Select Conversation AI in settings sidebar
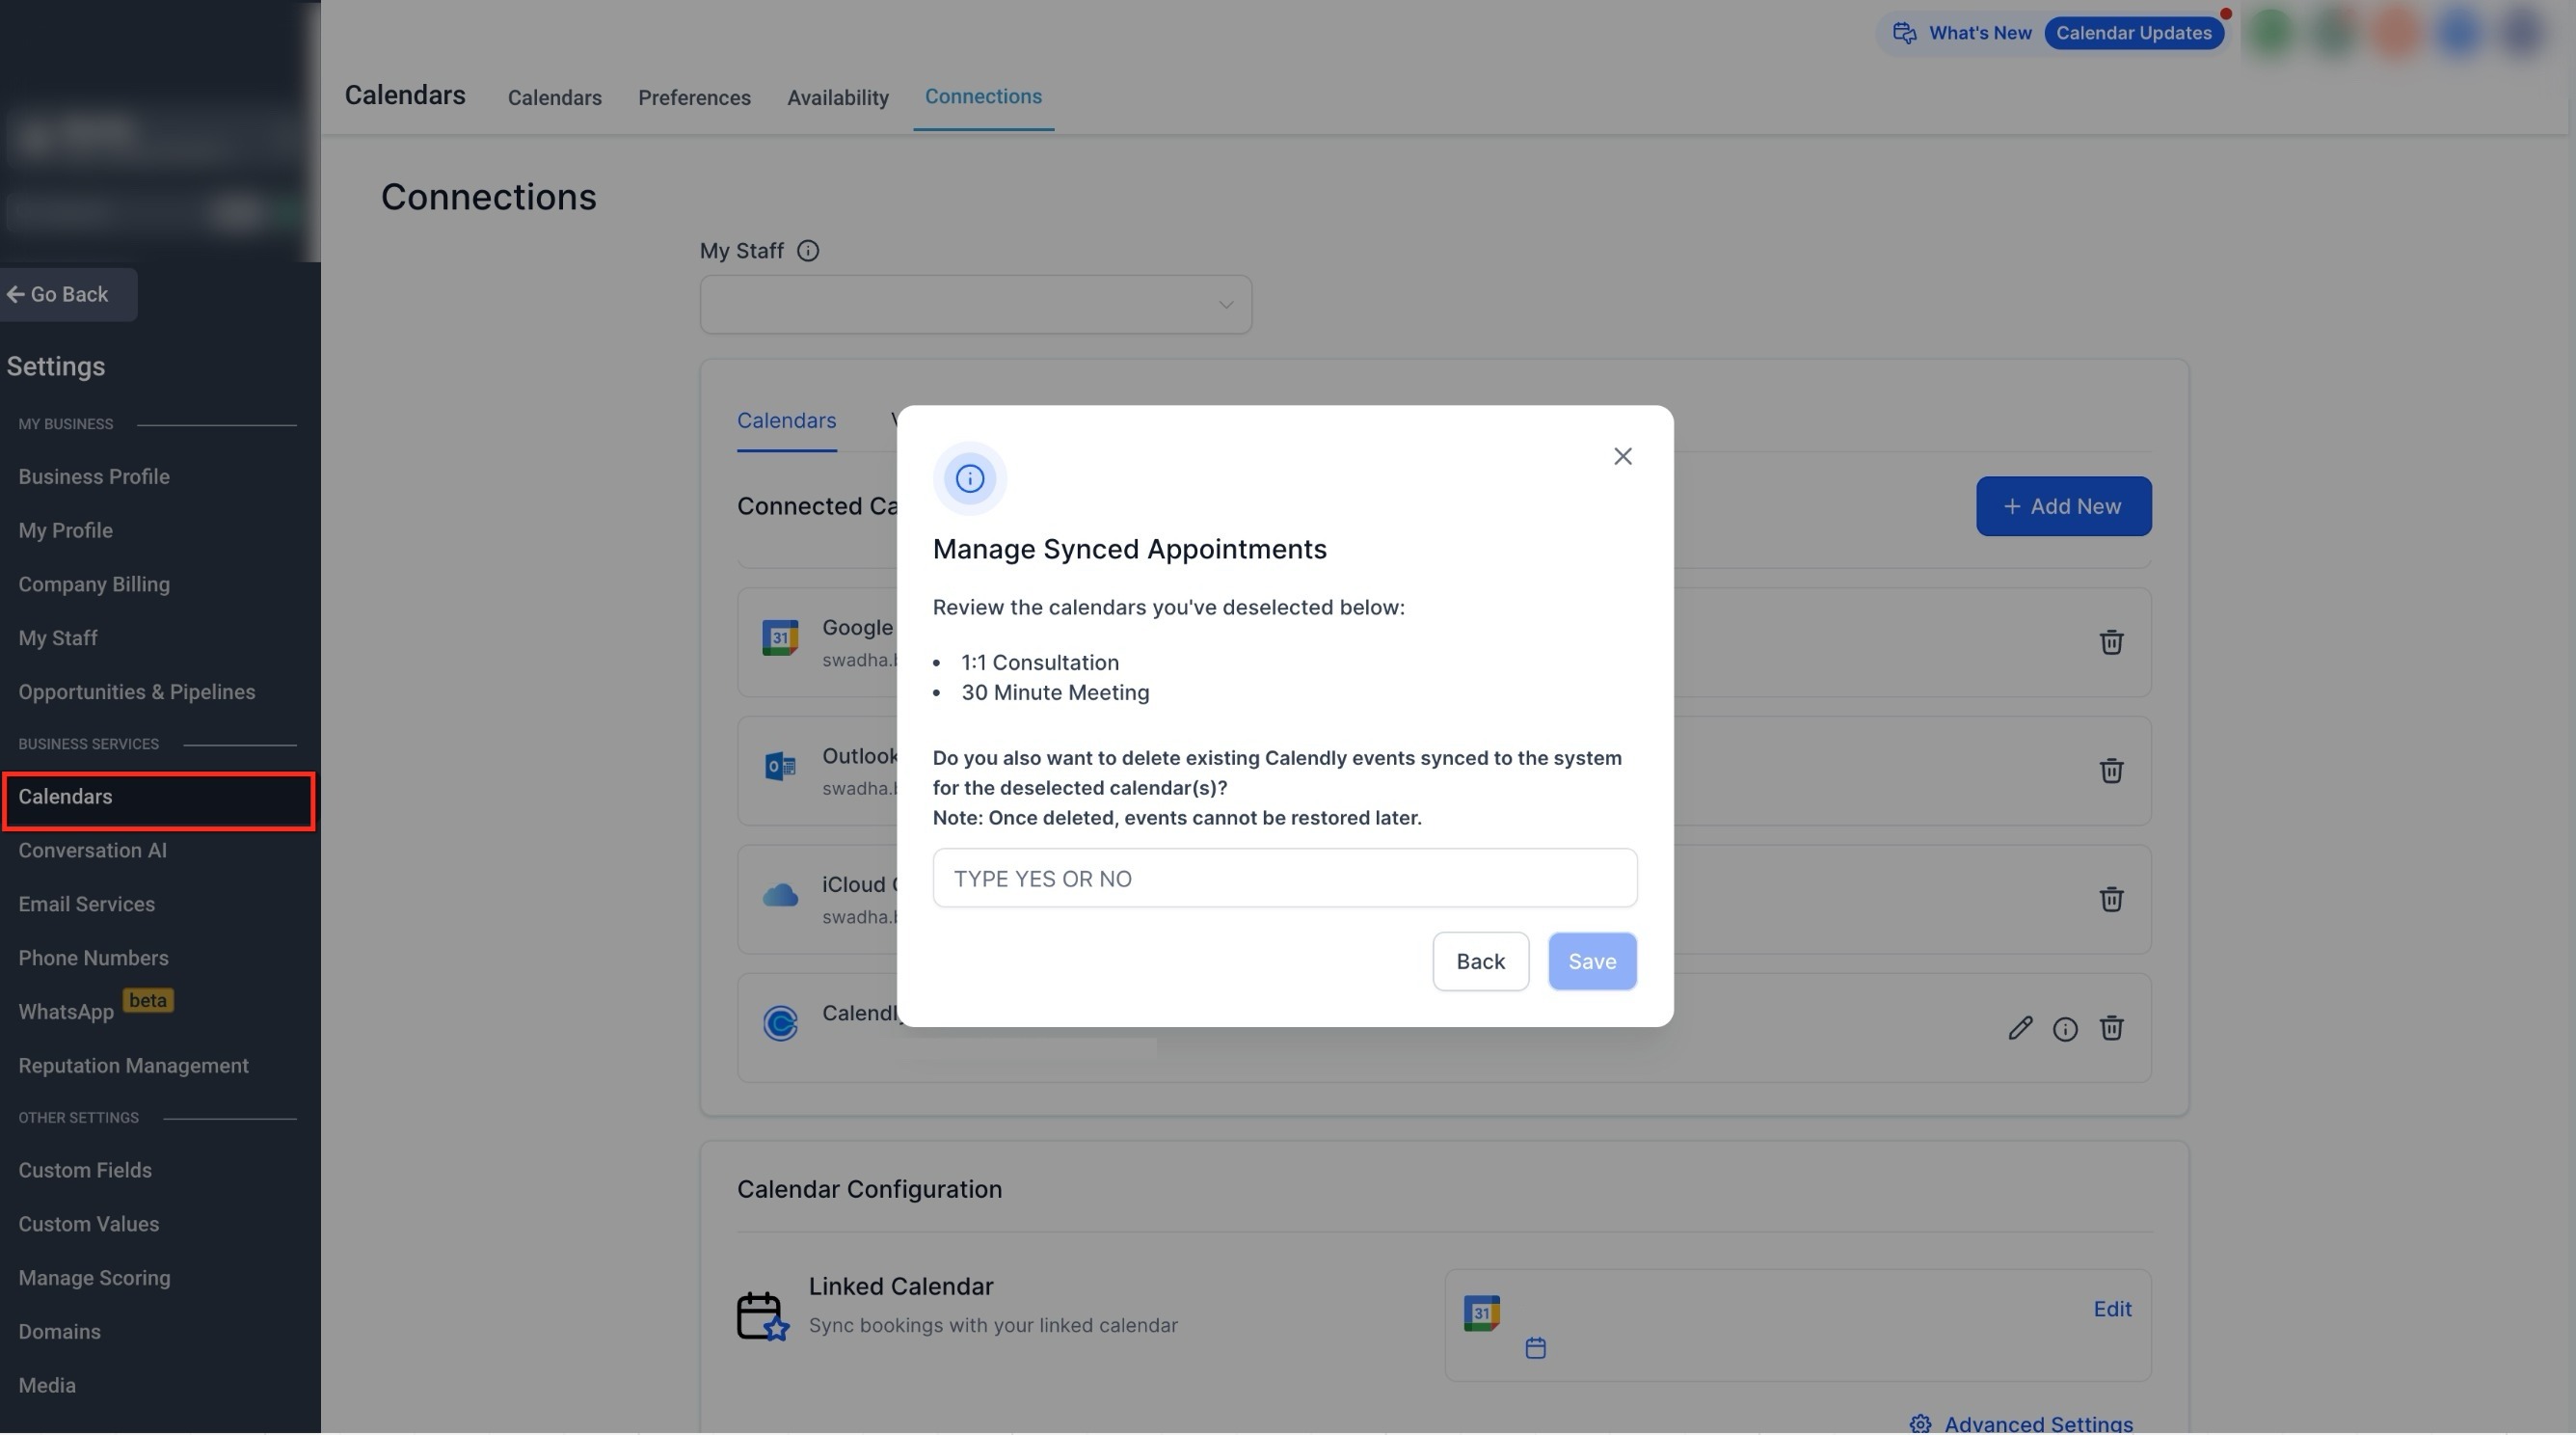2576x1435 pixels. click(92, 850)
